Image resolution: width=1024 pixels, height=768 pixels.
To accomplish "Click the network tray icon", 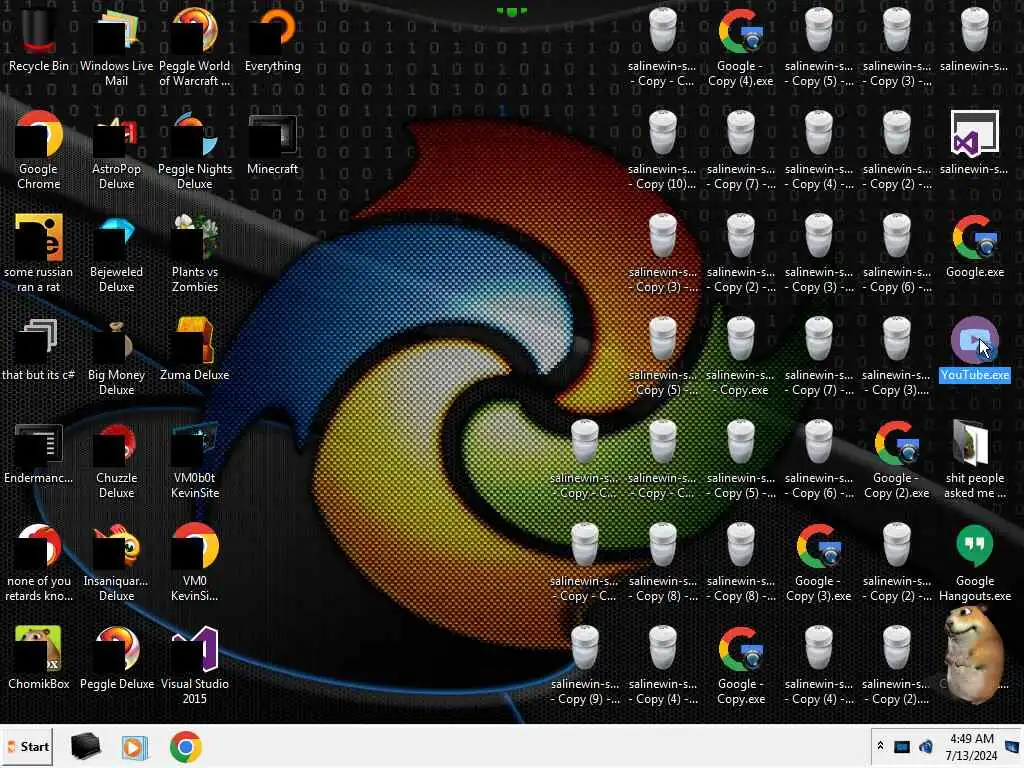I will 925,746.
